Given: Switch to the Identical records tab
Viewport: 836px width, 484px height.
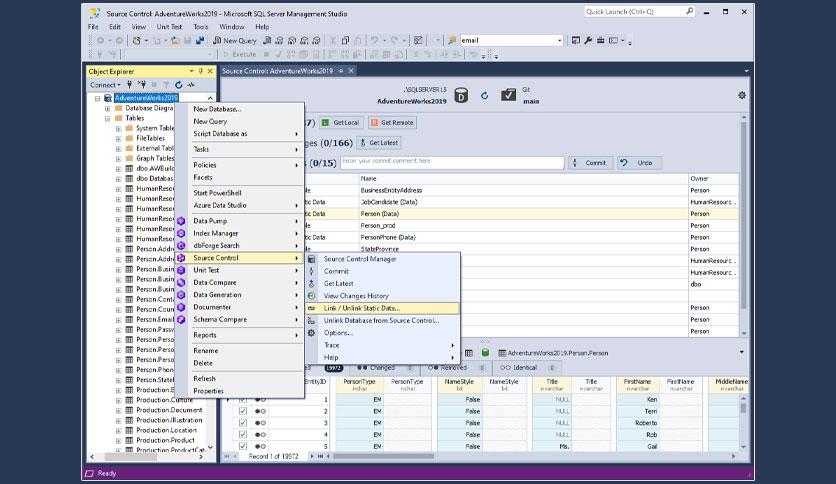Looking at the screenshot, I should 525,367.
